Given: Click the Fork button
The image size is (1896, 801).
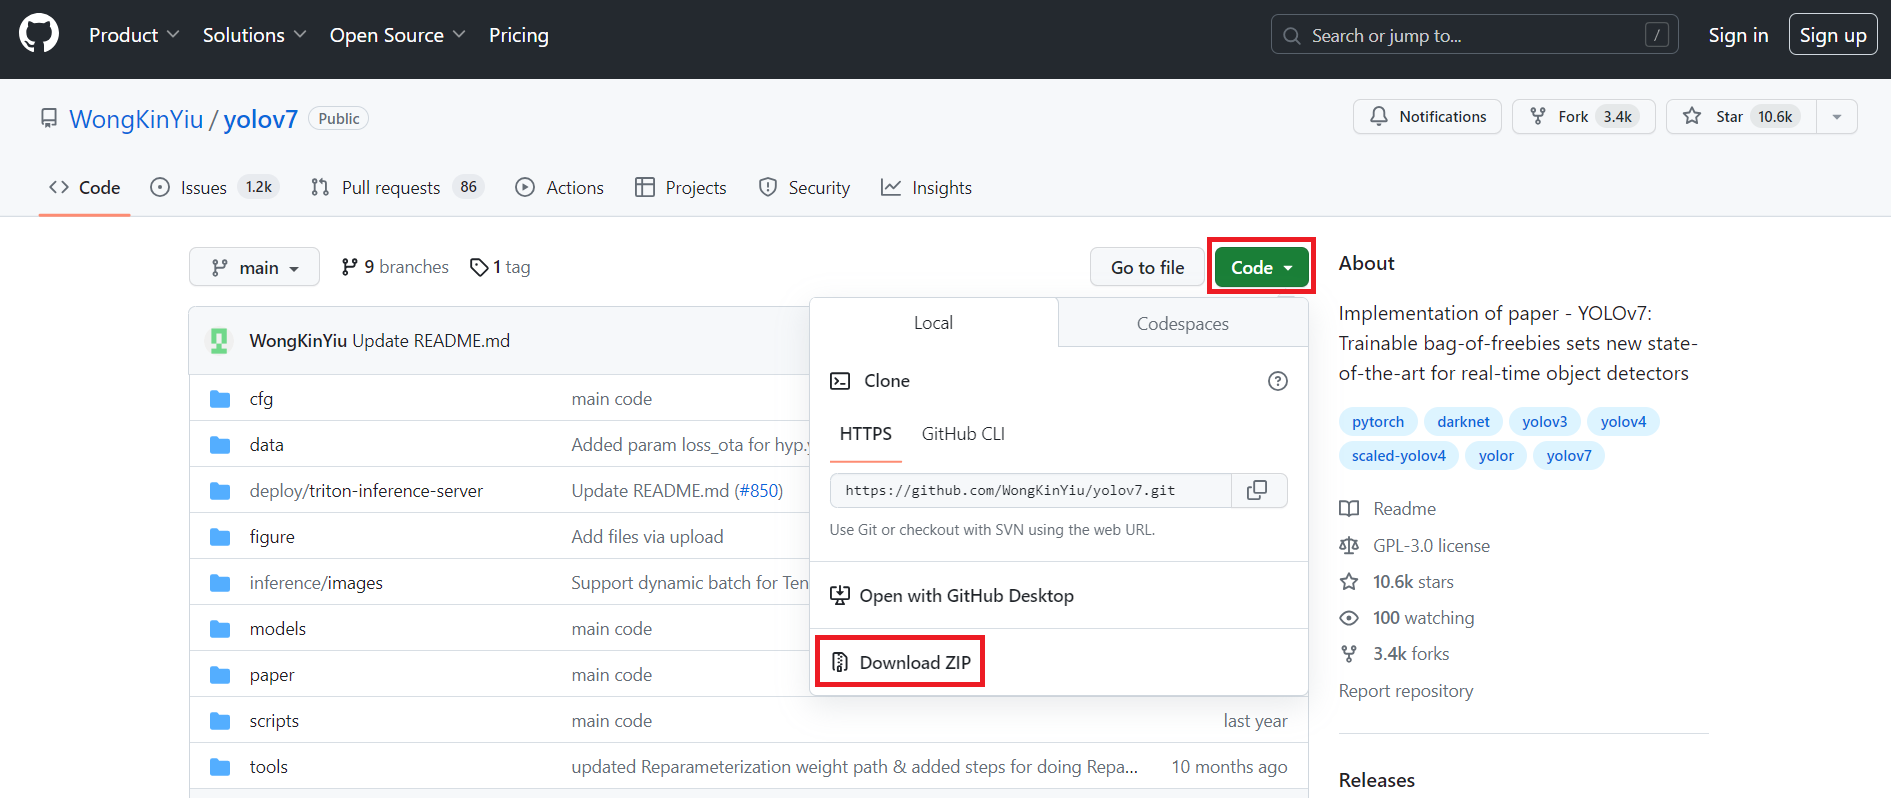Looking at the screenshot, I should pyautogui.click(x=1583, y=117).
